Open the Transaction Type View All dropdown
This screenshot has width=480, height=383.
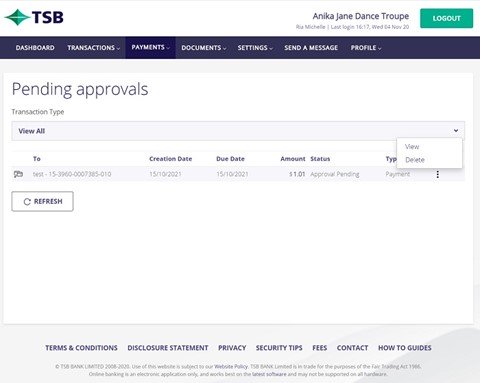tap(238, 131)
